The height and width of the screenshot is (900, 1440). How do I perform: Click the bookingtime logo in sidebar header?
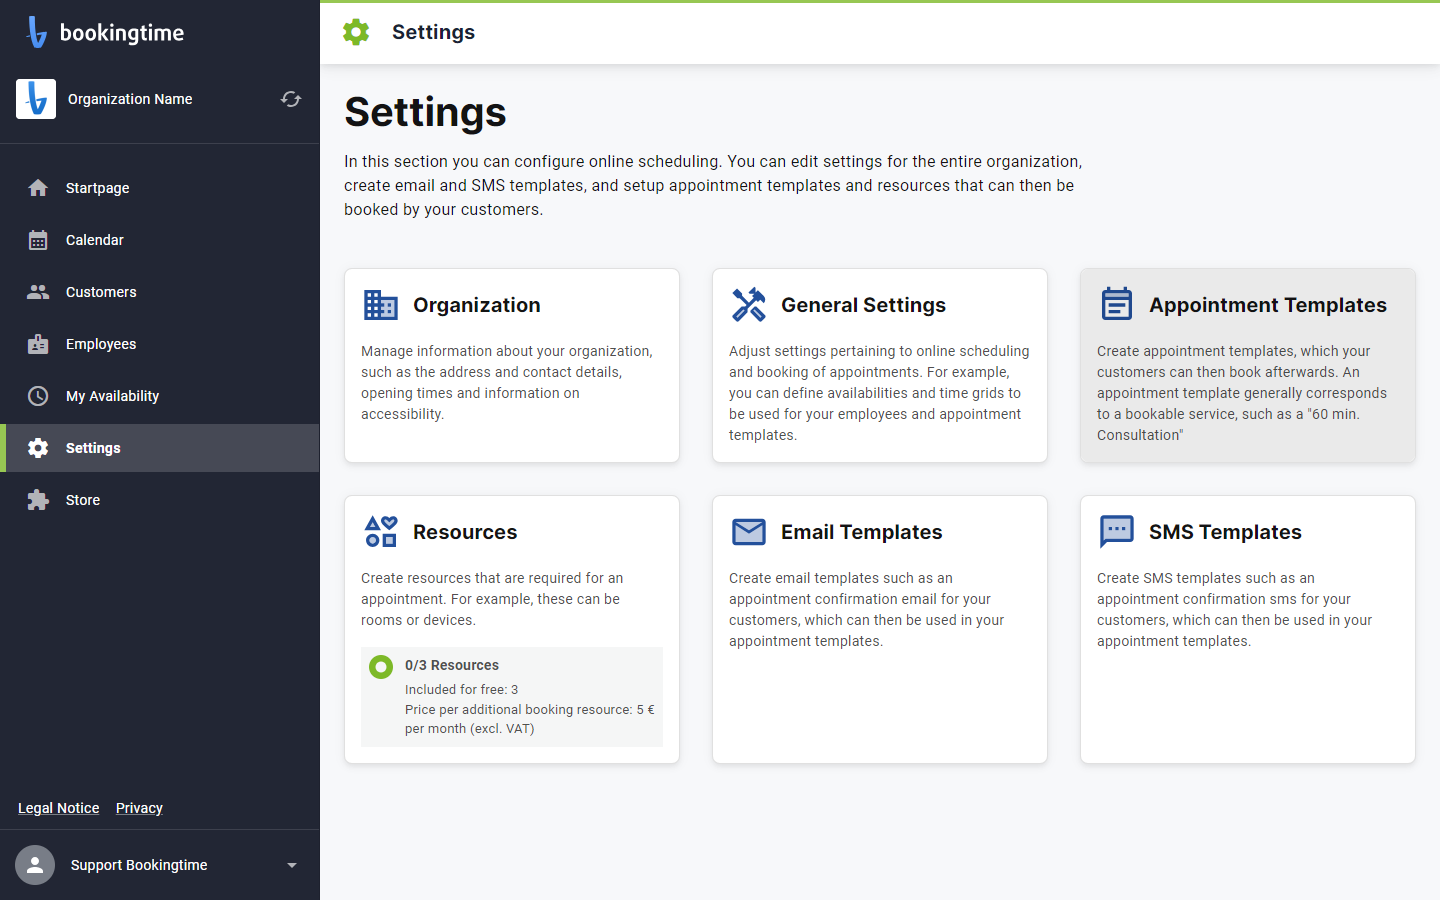click(105, 32)
